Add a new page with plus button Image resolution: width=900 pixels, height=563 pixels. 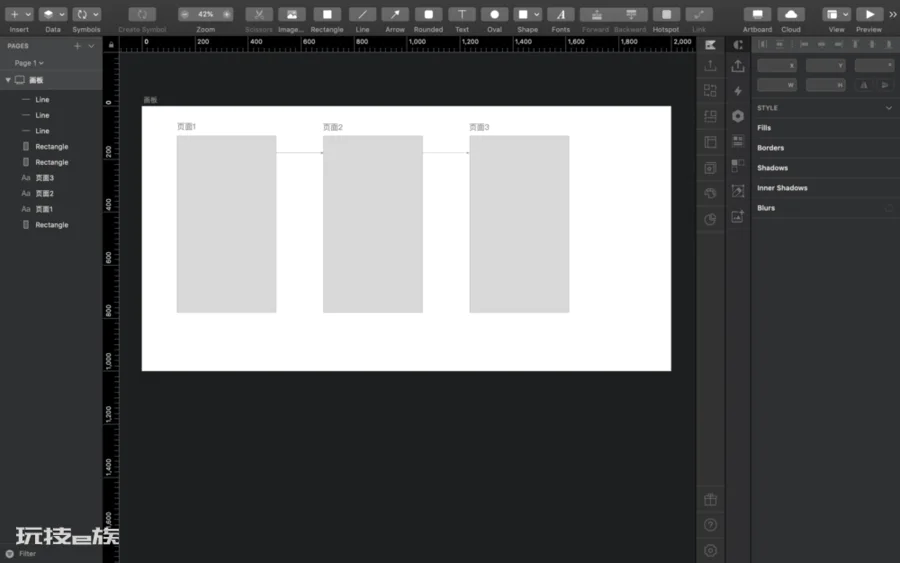pos(77,46)
